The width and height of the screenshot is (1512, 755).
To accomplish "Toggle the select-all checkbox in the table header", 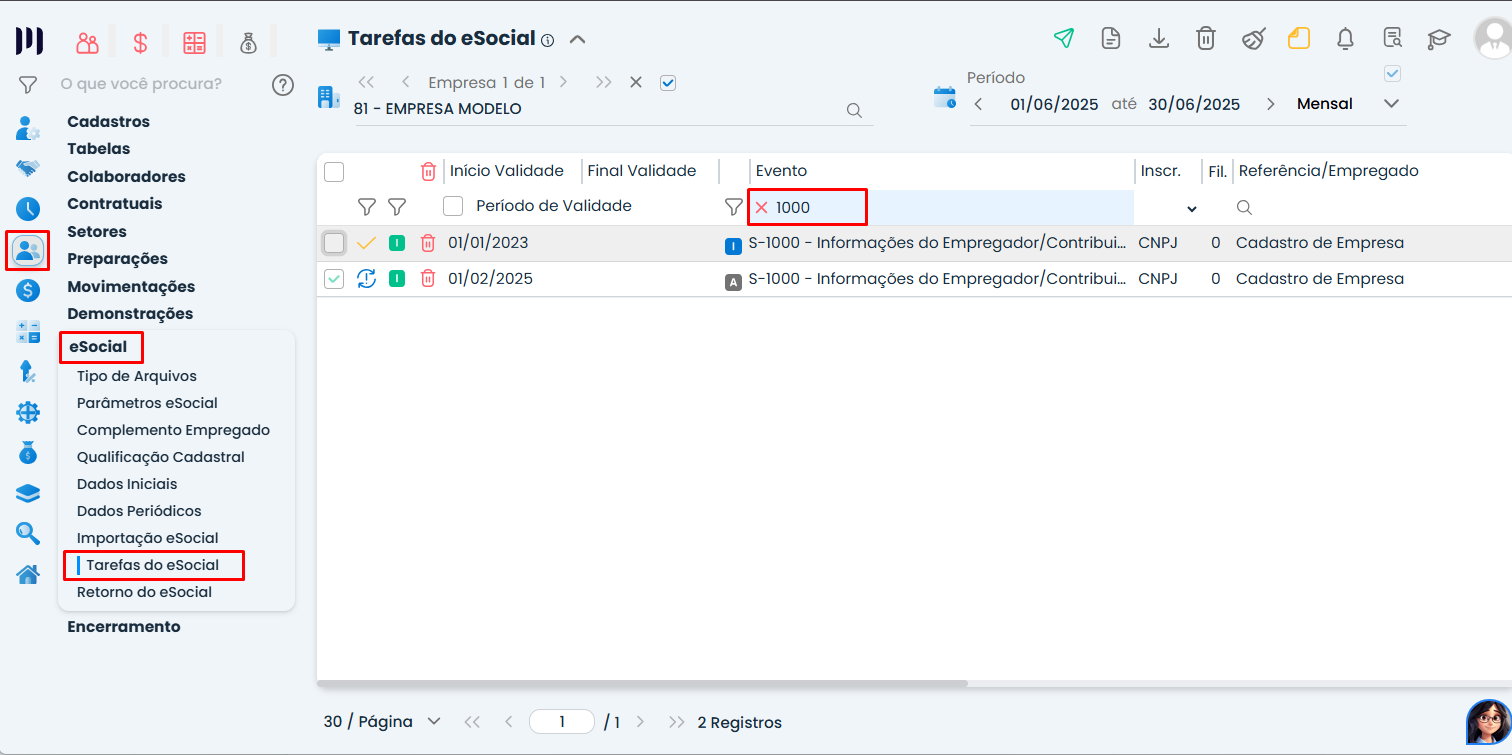I will pos(334,172).
